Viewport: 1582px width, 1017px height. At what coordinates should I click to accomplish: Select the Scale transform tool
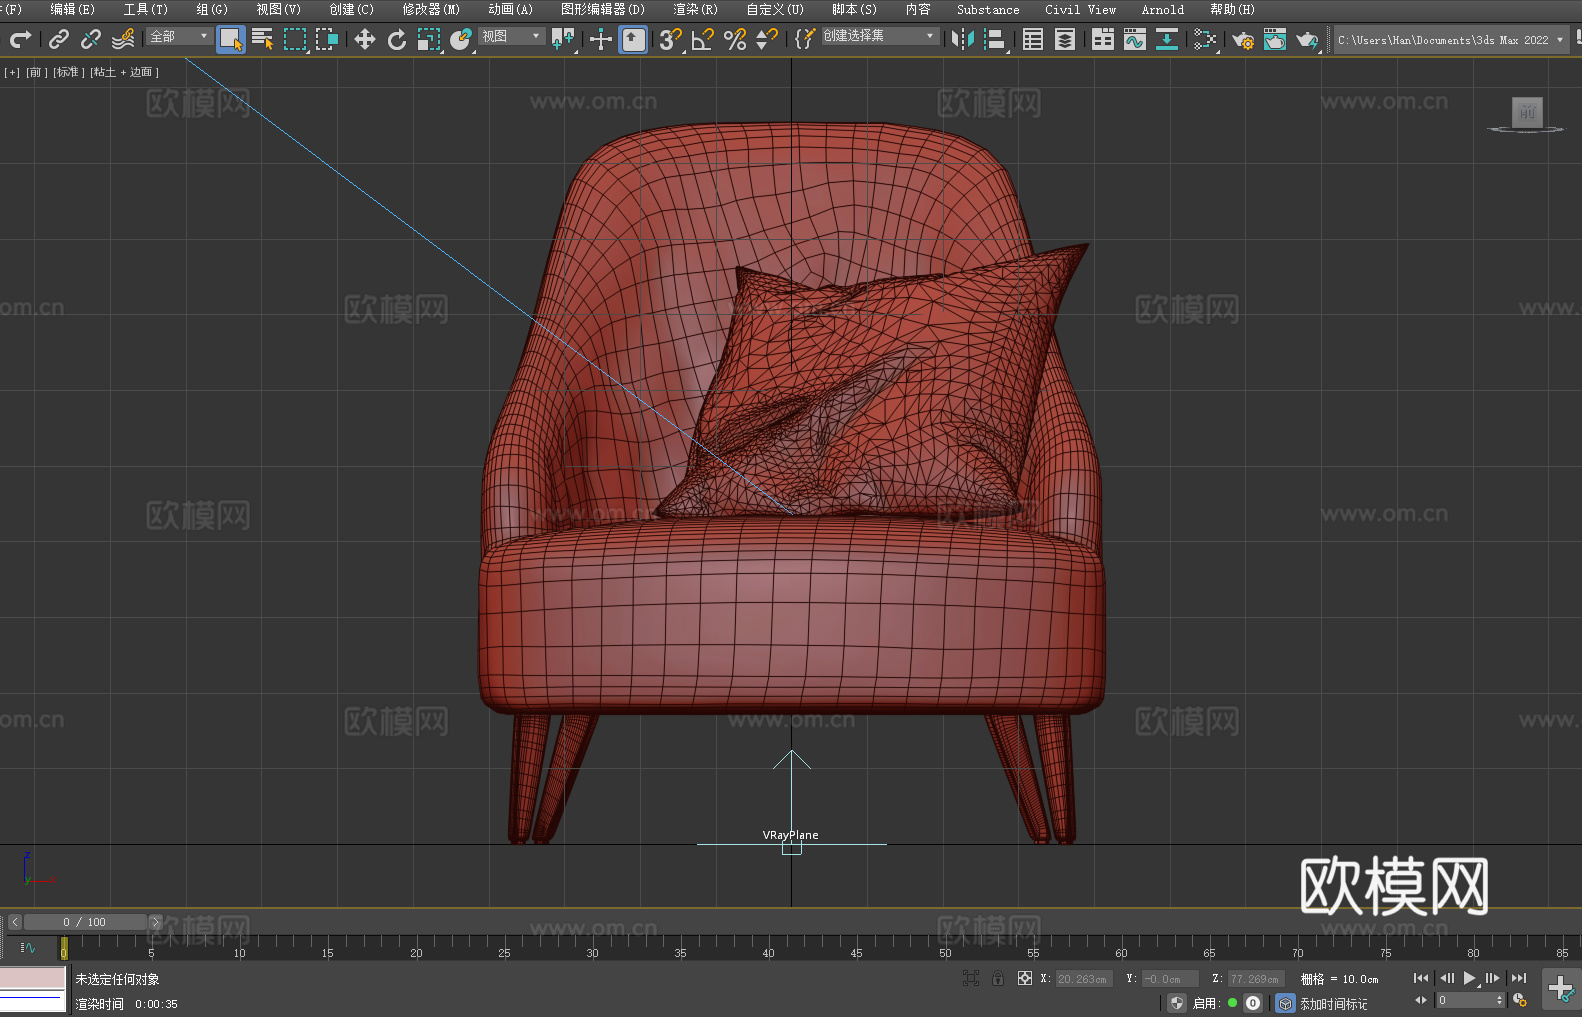point(429,39)
